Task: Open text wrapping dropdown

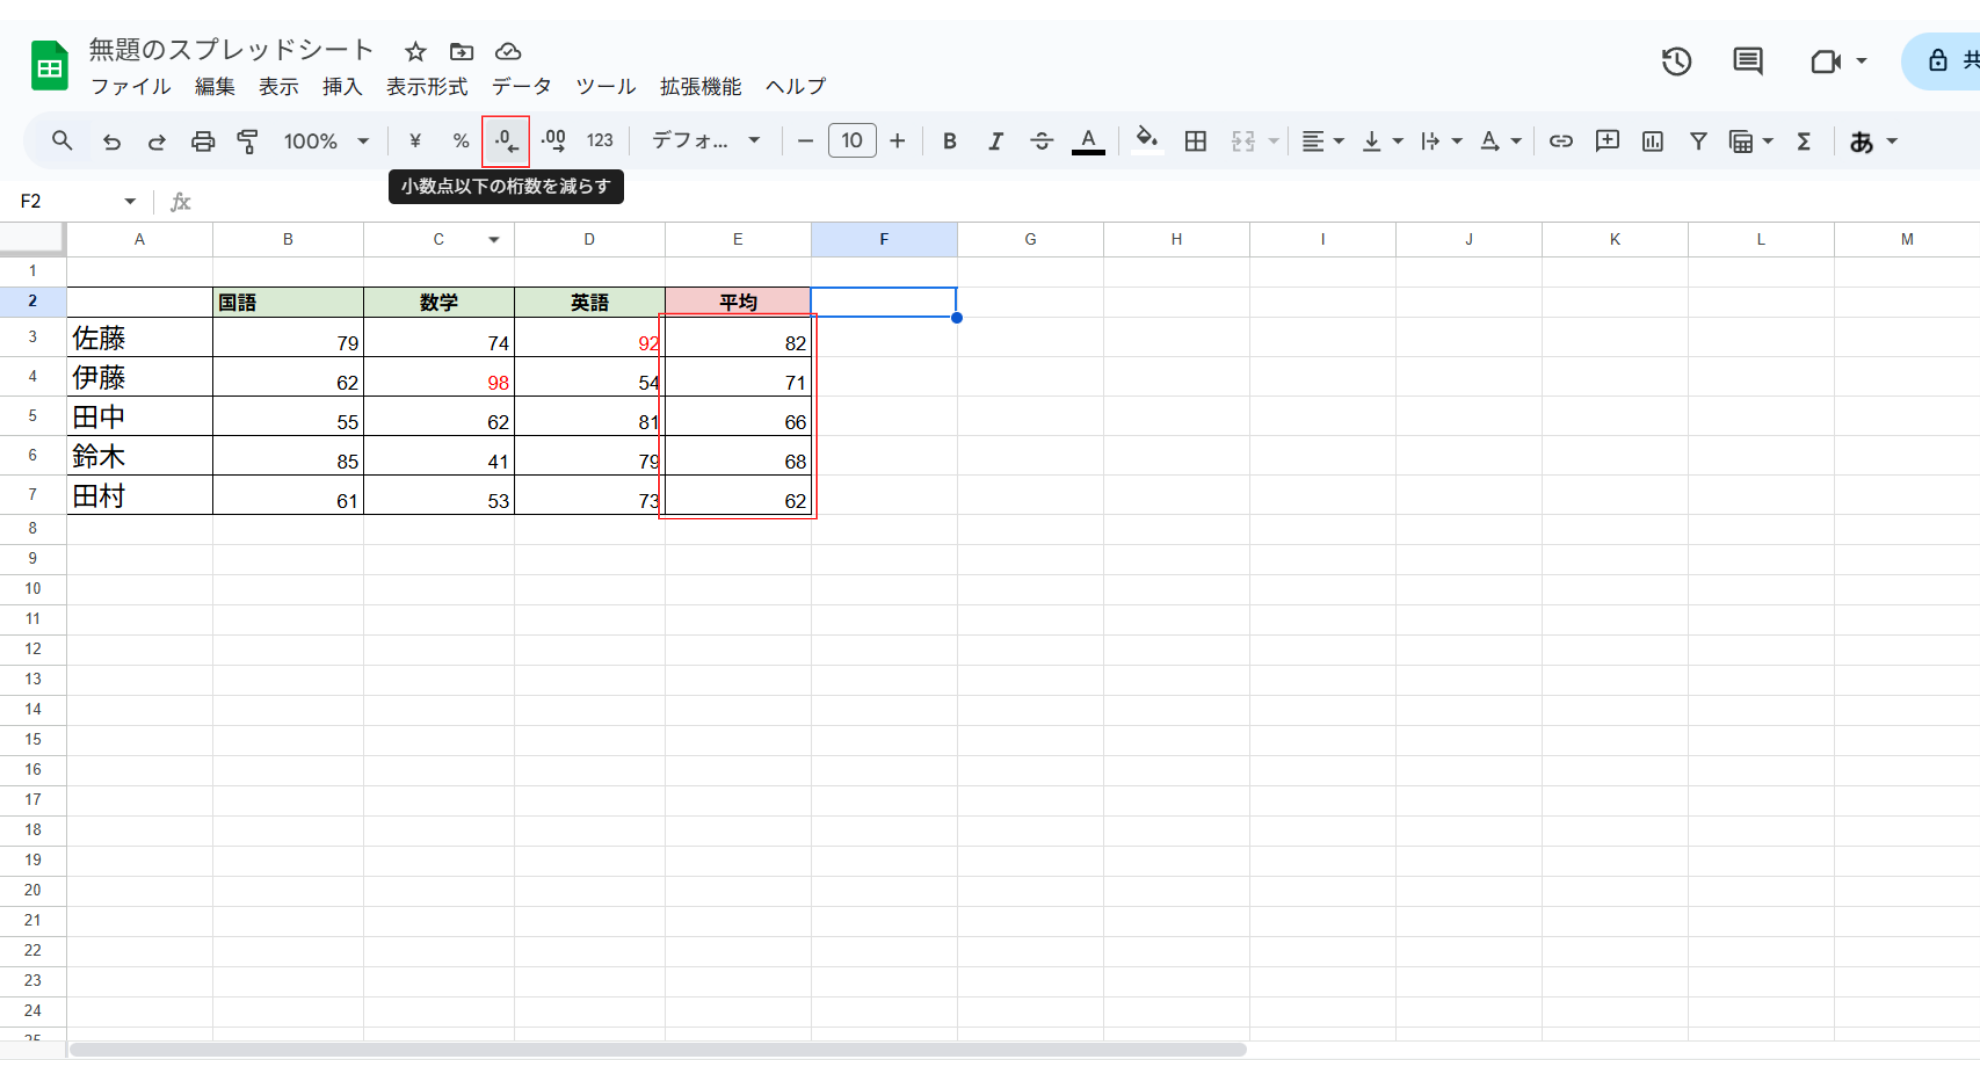Action: tap(1441, 141)
